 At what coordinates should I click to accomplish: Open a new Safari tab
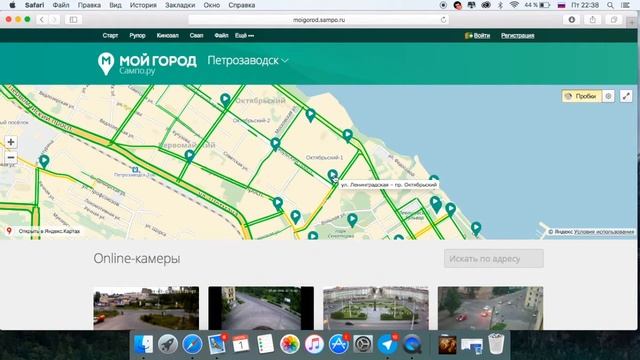point(632,22)
